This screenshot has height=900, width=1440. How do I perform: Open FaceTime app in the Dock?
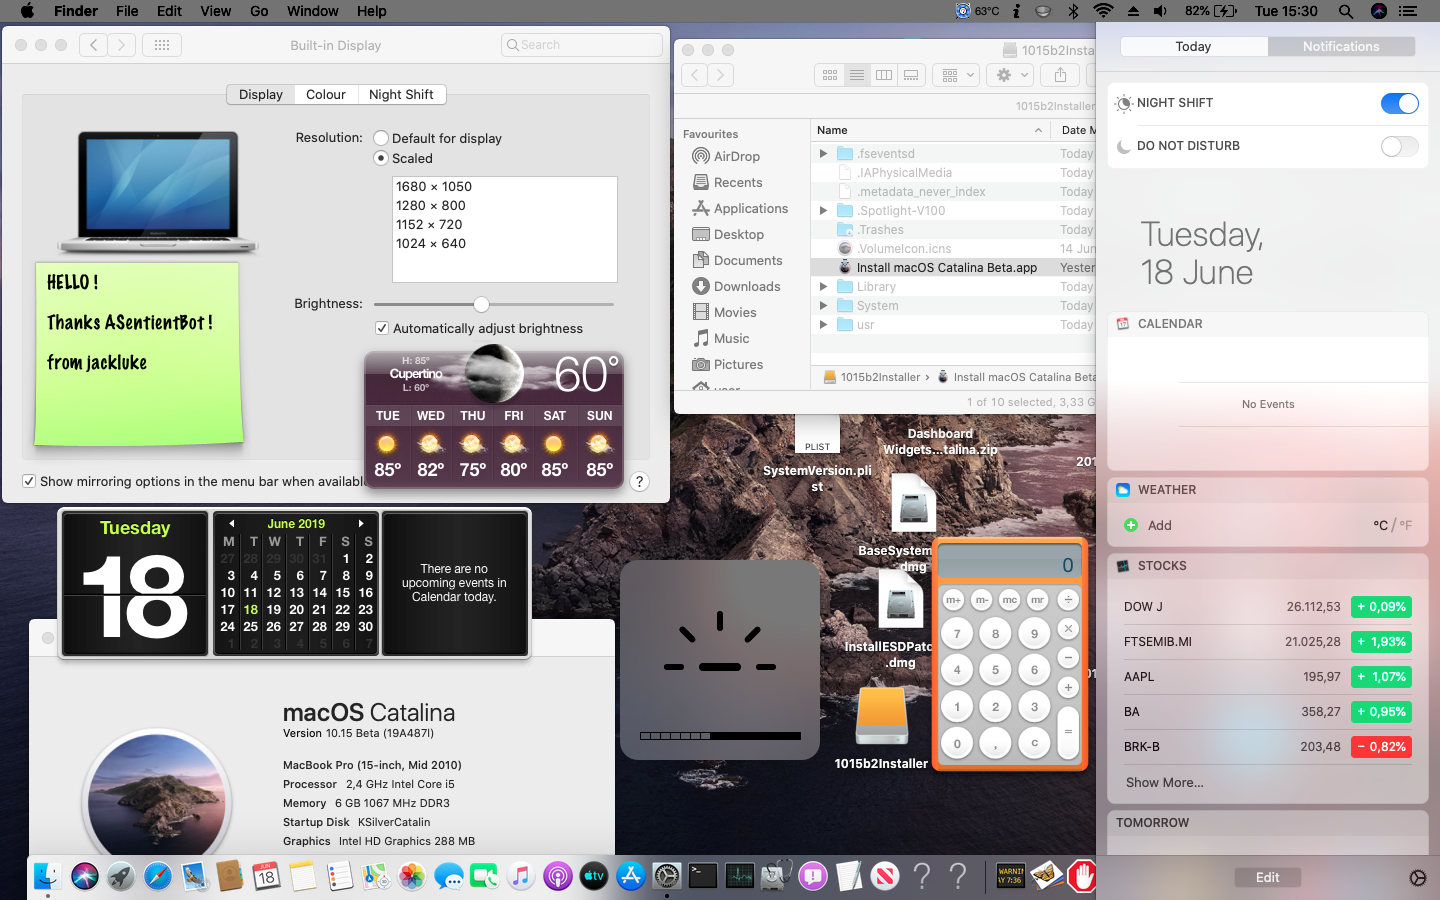[485, 877]
